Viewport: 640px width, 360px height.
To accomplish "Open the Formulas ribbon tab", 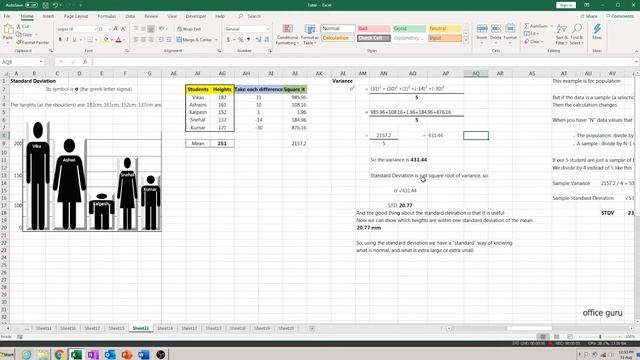I will coord(107,16).
